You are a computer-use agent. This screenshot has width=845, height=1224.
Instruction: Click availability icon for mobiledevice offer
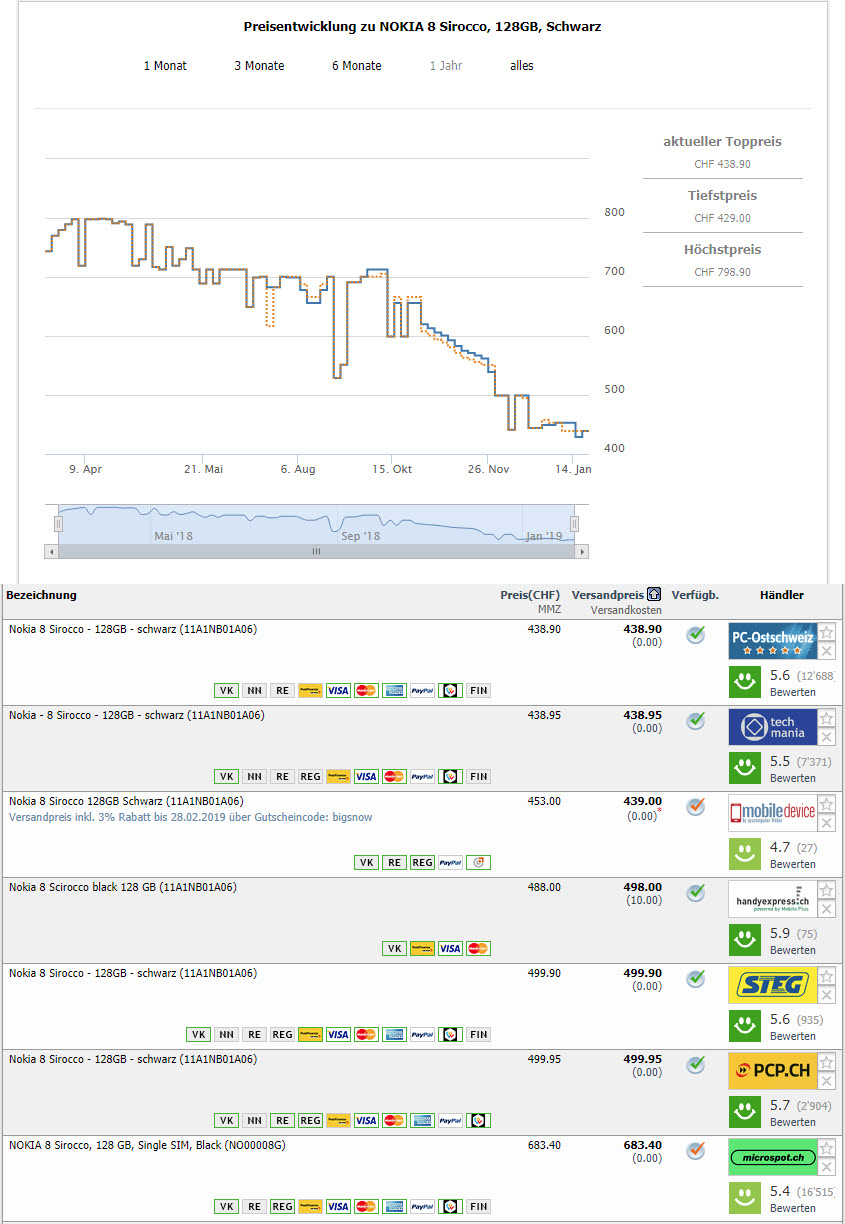pyautogui.click(x=695, y=807)
